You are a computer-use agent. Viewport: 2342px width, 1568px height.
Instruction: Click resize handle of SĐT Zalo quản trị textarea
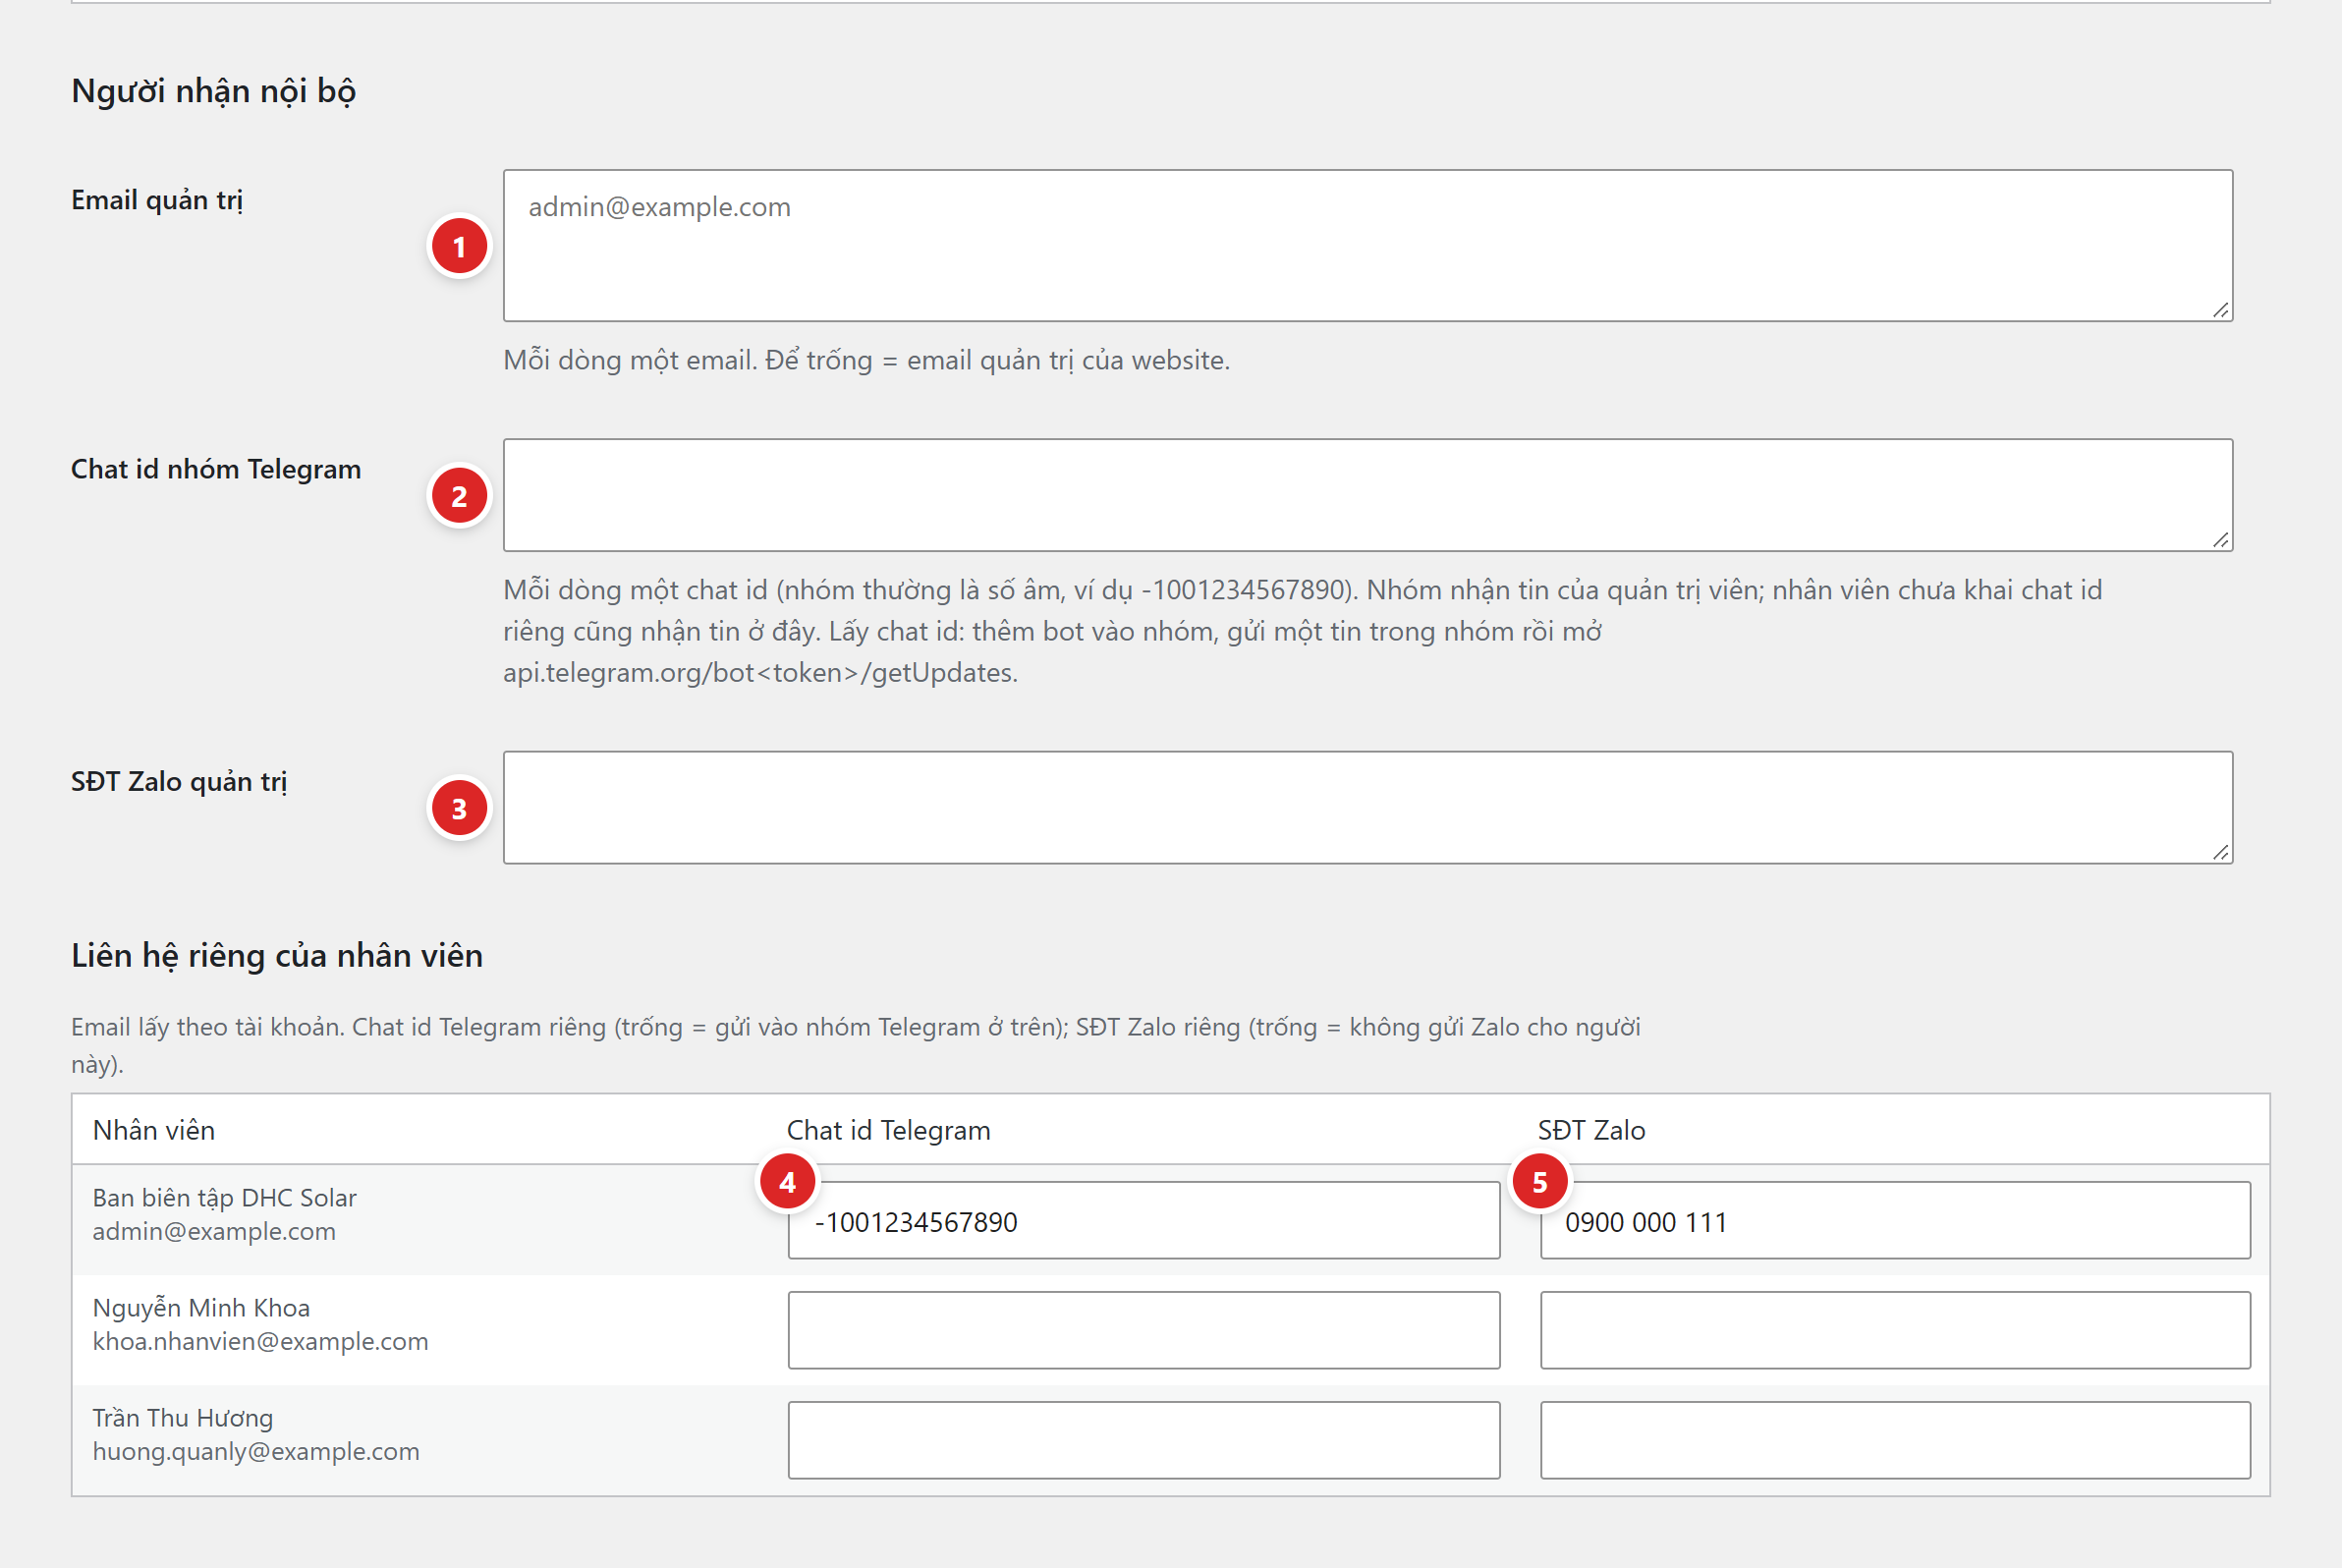(x=2221, y=852)
